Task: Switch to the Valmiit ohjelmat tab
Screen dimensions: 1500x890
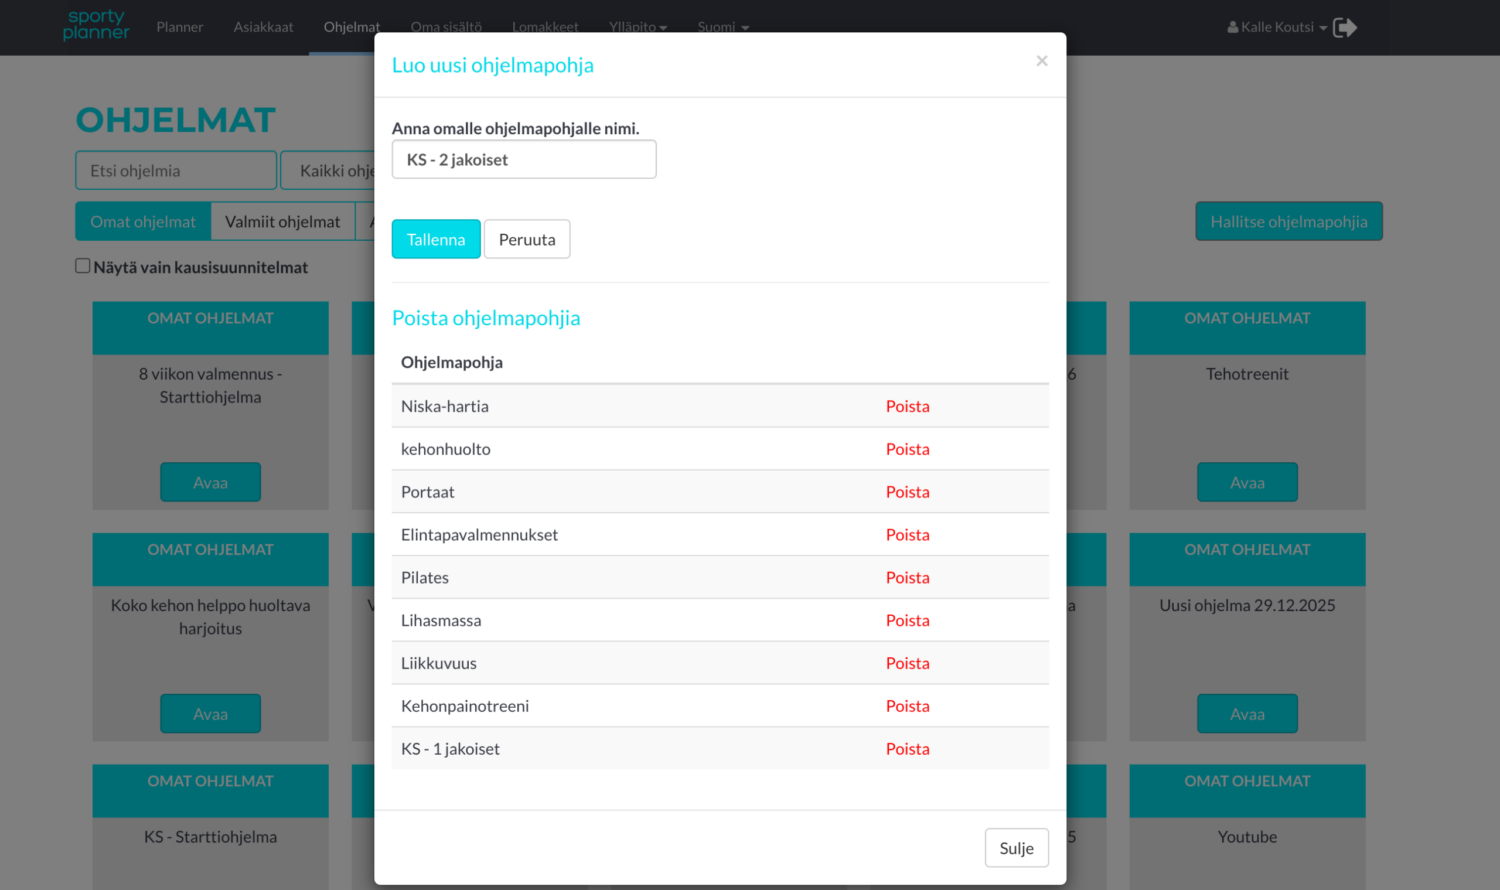Action: coord(283,221)
